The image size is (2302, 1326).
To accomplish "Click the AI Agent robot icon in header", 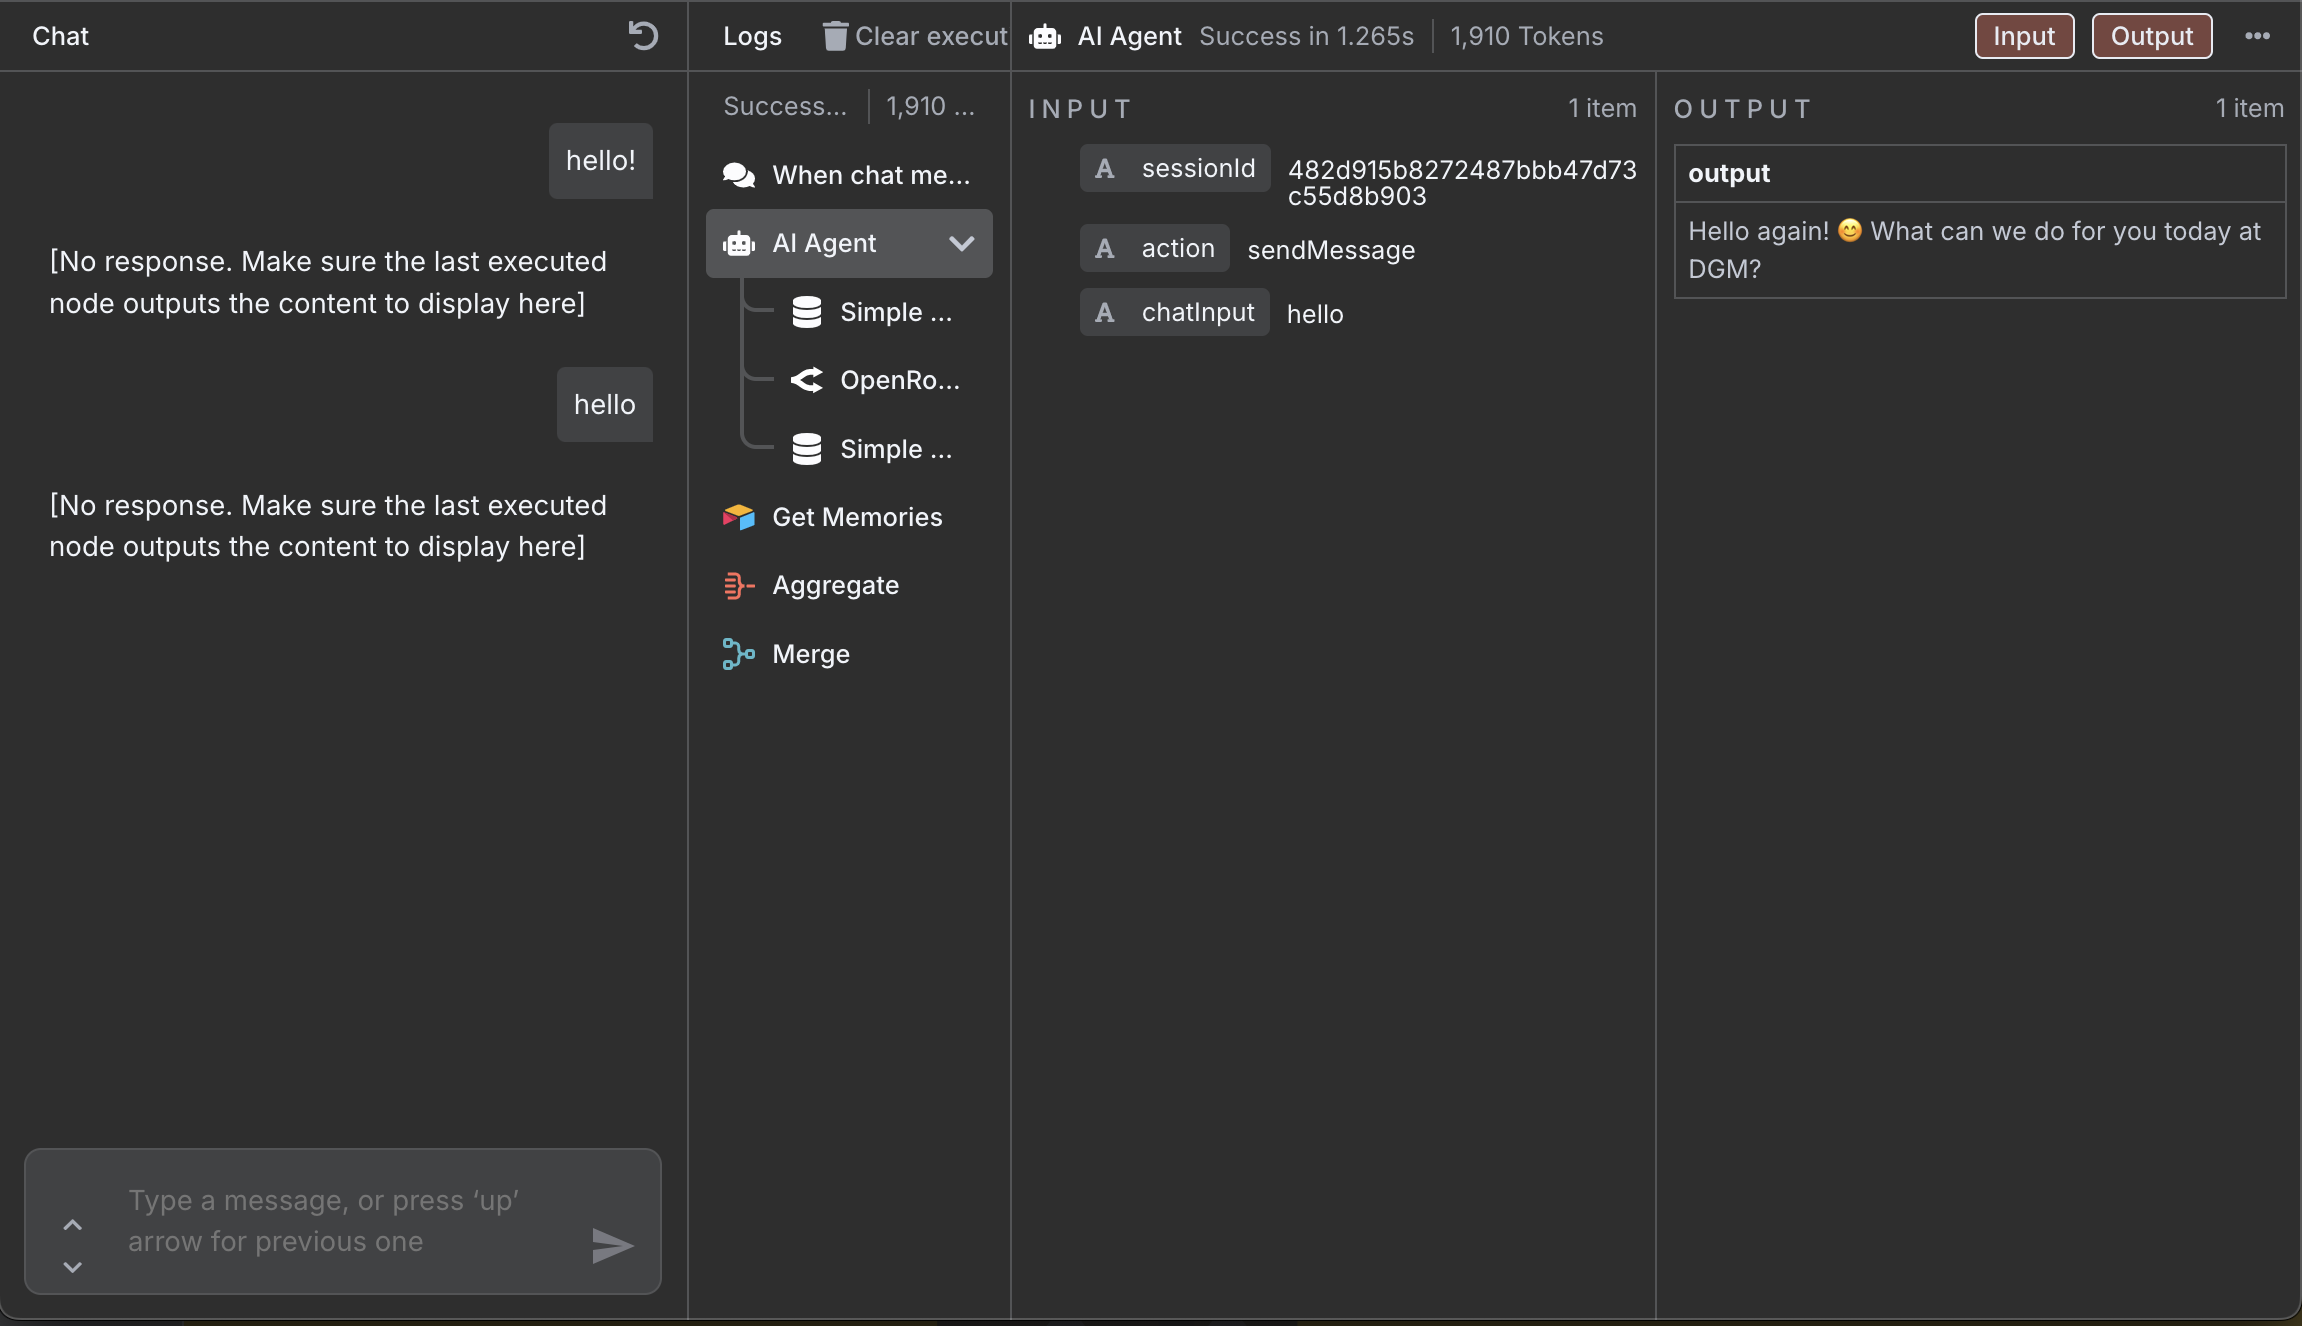I will (x=1044, y=36).
